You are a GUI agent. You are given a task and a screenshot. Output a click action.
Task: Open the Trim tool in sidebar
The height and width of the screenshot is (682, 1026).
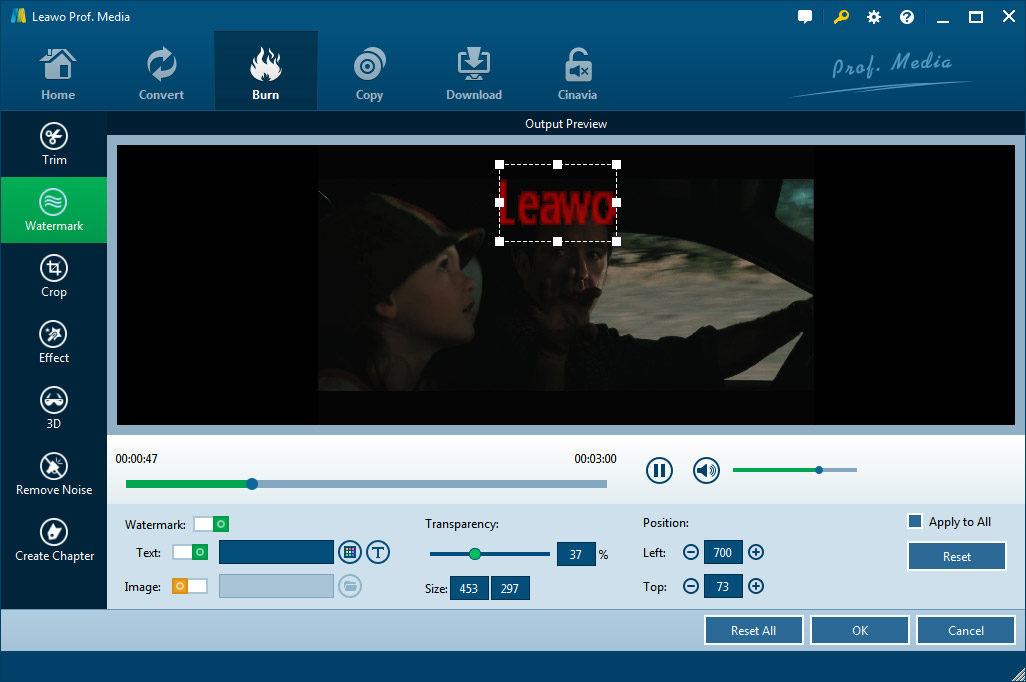point(54,144)
